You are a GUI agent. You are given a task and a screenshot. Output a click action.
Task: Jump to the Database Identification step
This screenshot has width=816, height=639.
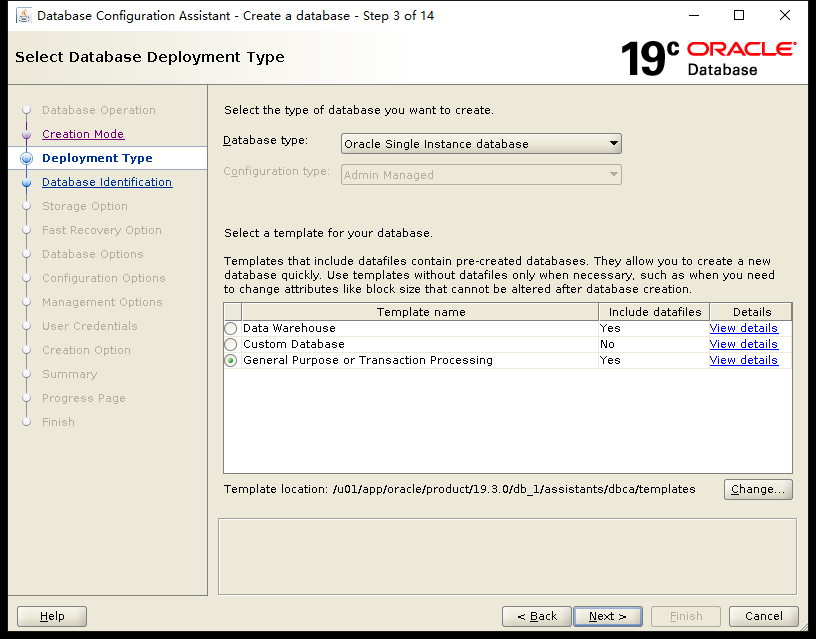pos(107,182)
